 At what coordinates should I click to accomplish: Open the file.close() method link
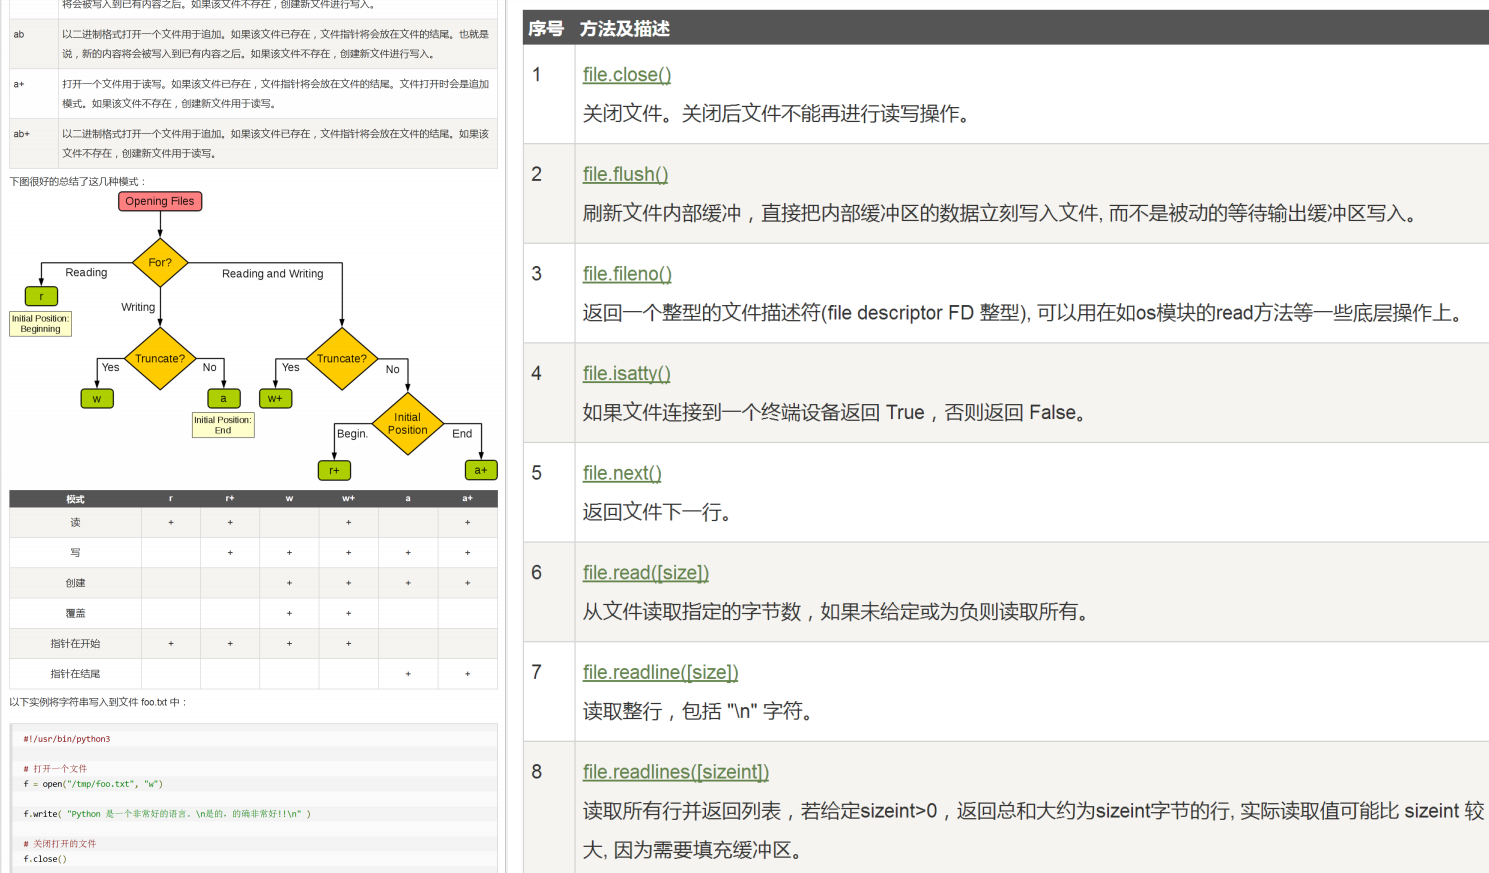[x=626, y=75]
